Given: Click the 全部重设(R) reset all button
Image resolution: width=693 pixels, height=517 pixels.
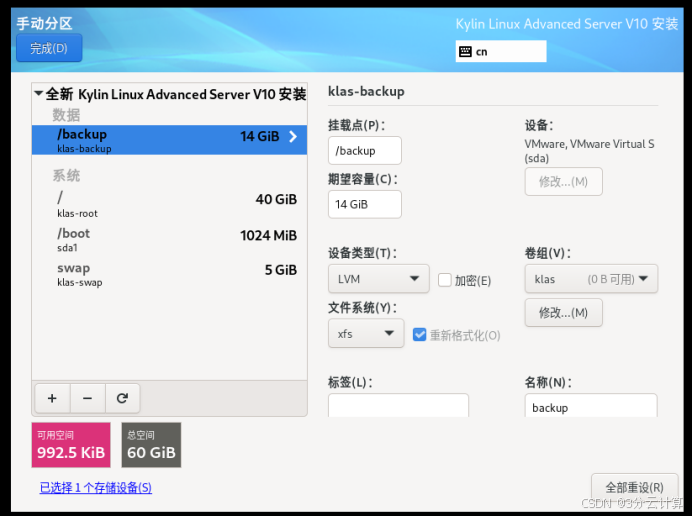Looking at the screenshot, I should [x=634, y=487].
